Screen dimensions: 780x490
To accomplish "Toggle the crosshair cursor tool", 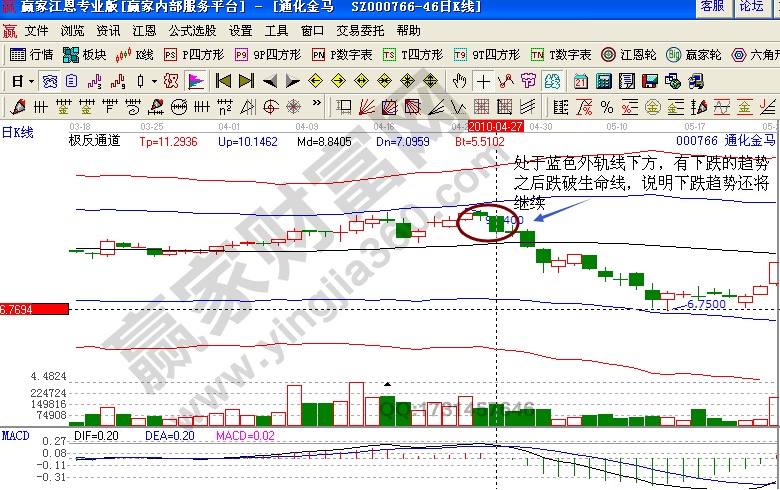I will tap(483, 80).
